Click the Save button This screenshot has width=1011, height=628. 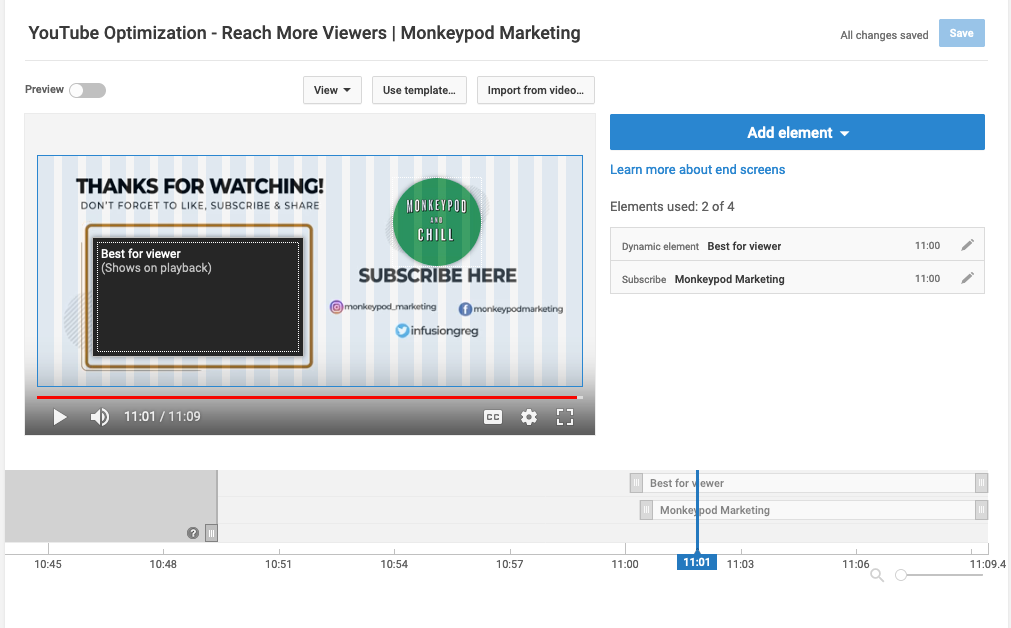pyautogui.click(x=960, y=34)
